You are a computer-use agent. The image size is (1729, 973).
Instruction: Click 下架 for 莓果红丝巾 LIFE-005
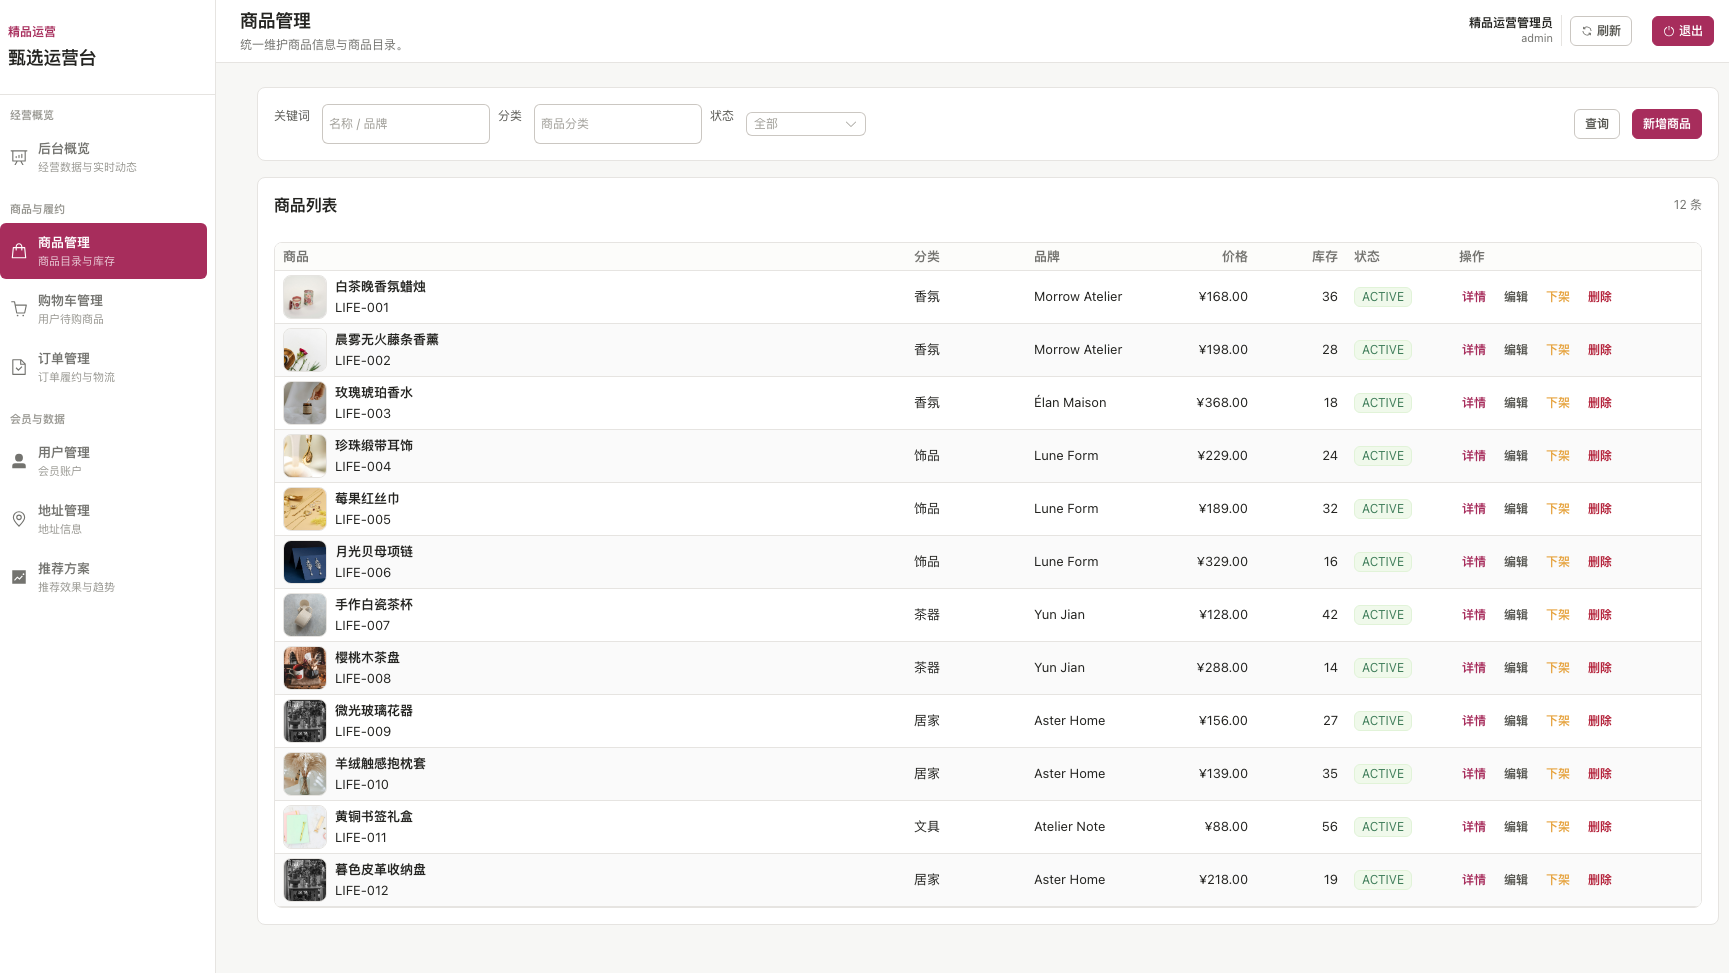point(1558,509)
